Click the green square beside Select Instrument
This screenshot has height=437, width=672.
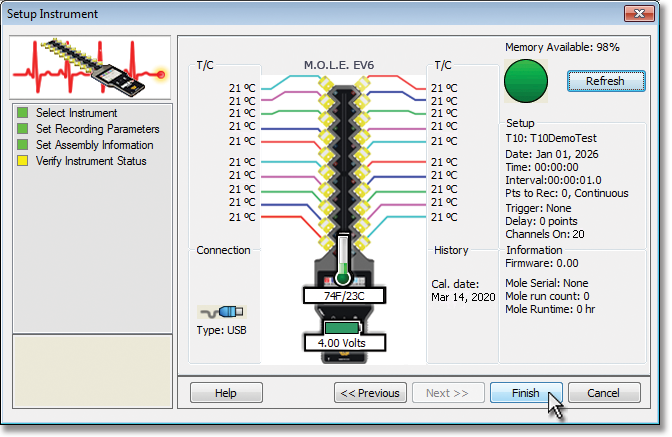pos(22,113)
